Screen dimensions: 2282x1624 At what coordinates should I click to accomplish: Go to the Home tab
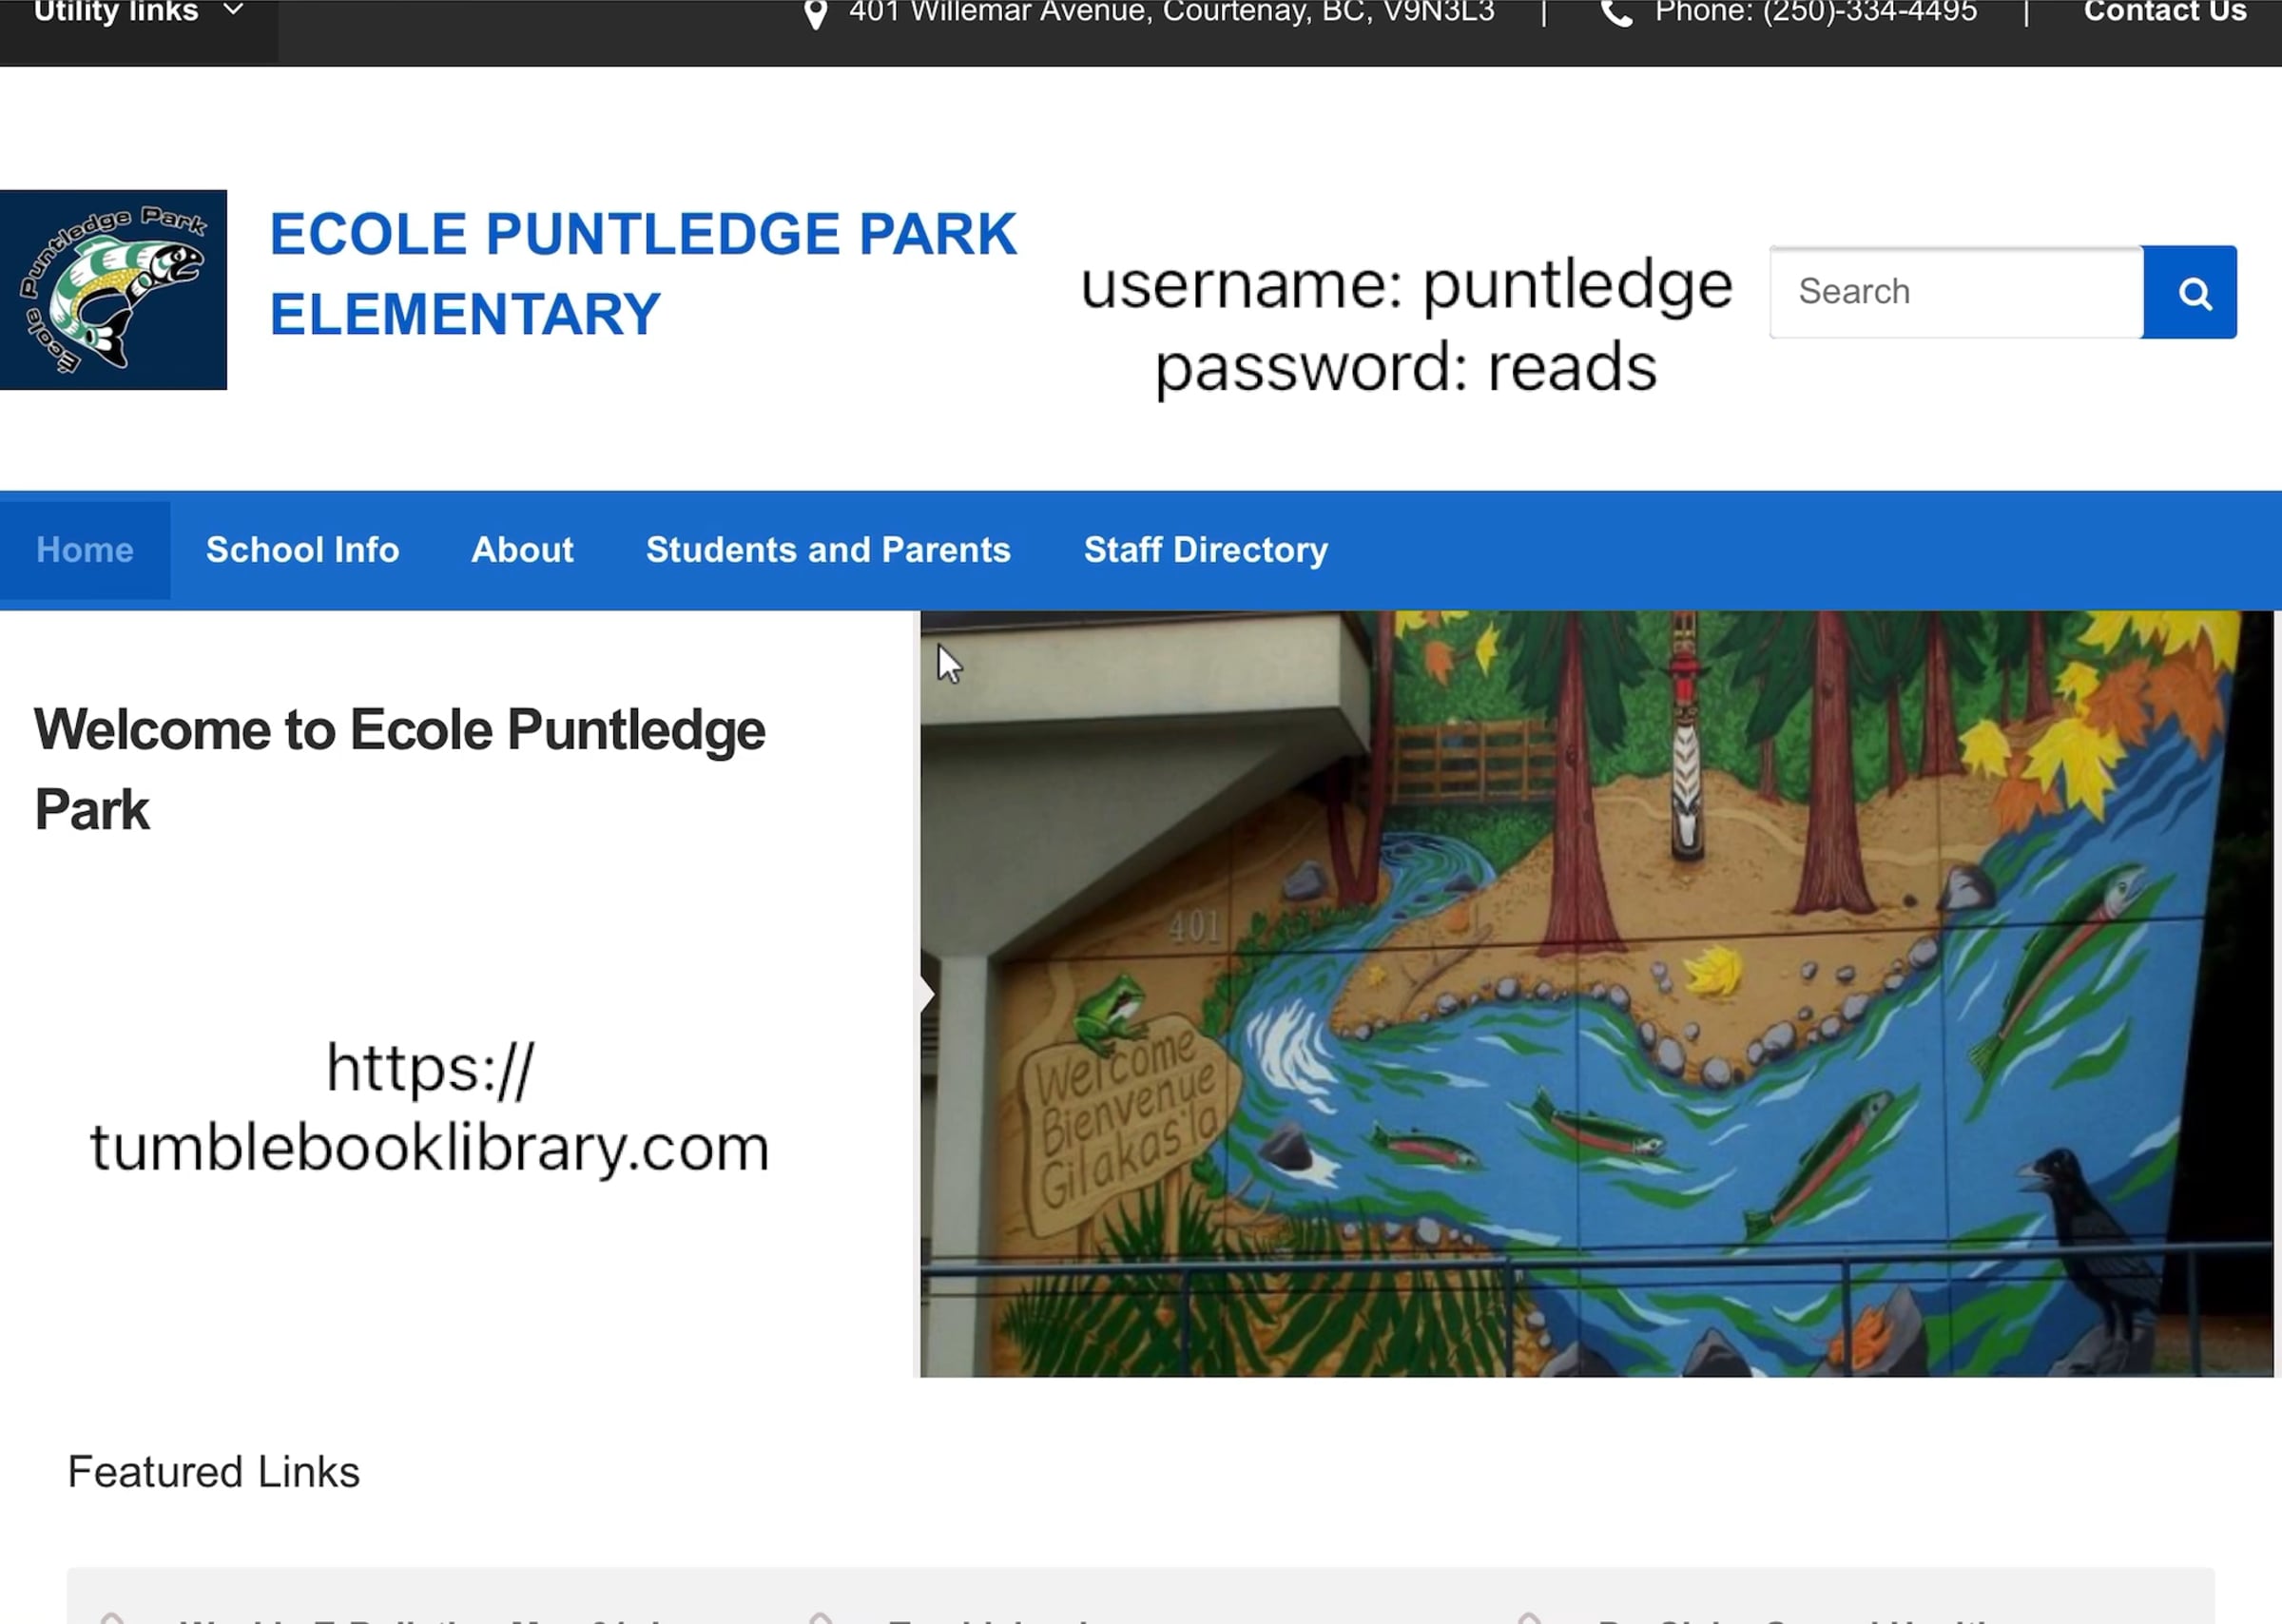click(85, 550)
